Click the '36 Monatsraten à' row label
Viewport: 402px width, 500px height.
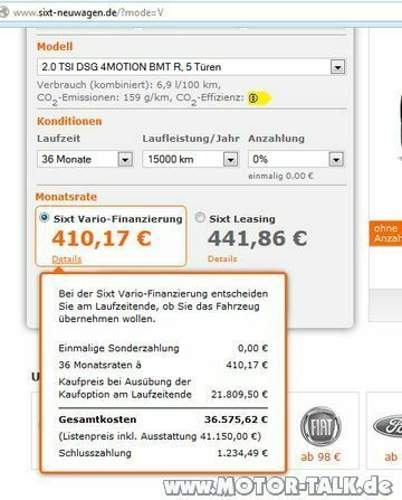pos(100,365)
